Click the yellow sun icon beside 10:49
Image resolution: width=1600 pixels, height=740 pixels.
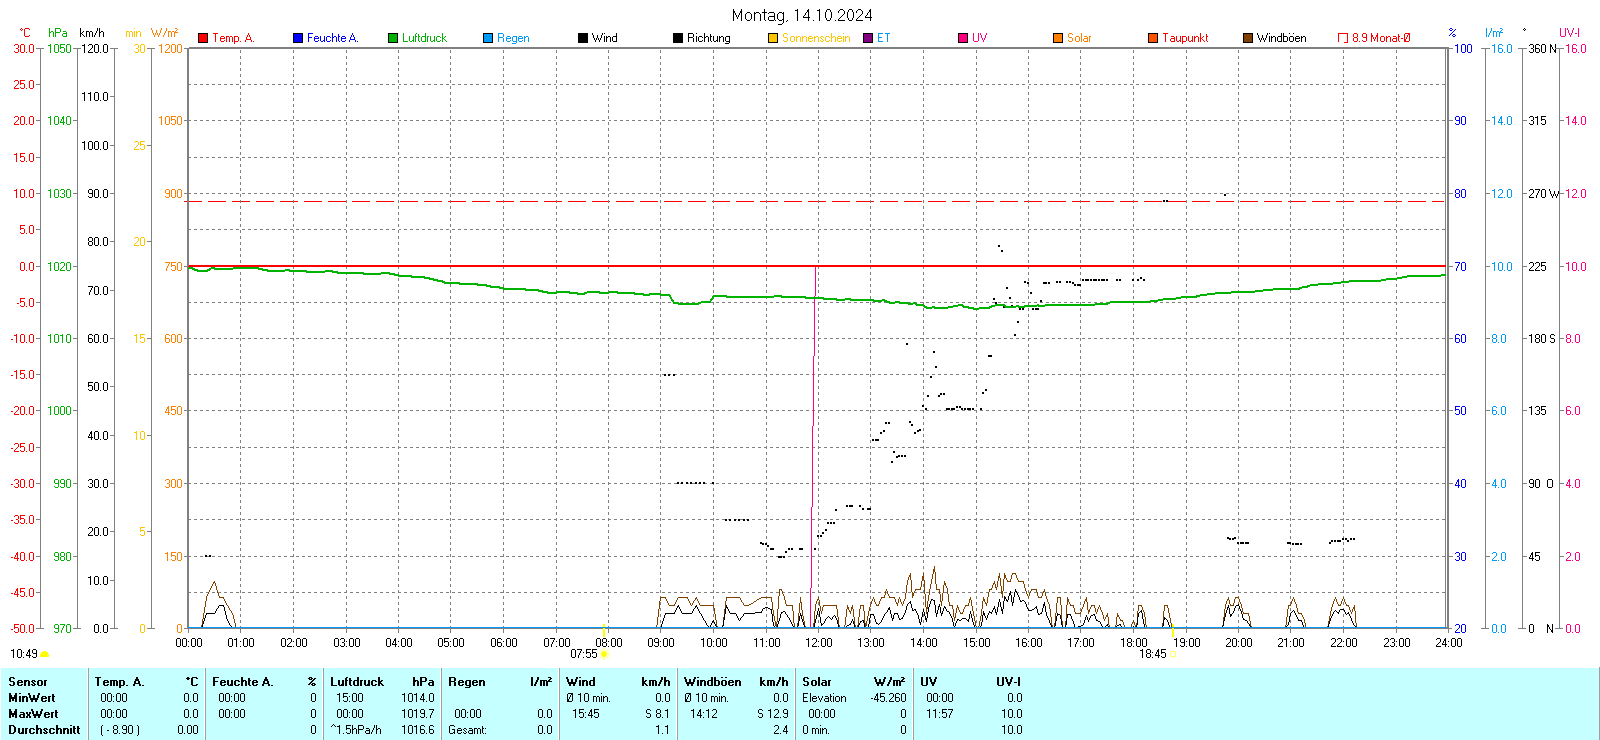[x=45, y=654]
